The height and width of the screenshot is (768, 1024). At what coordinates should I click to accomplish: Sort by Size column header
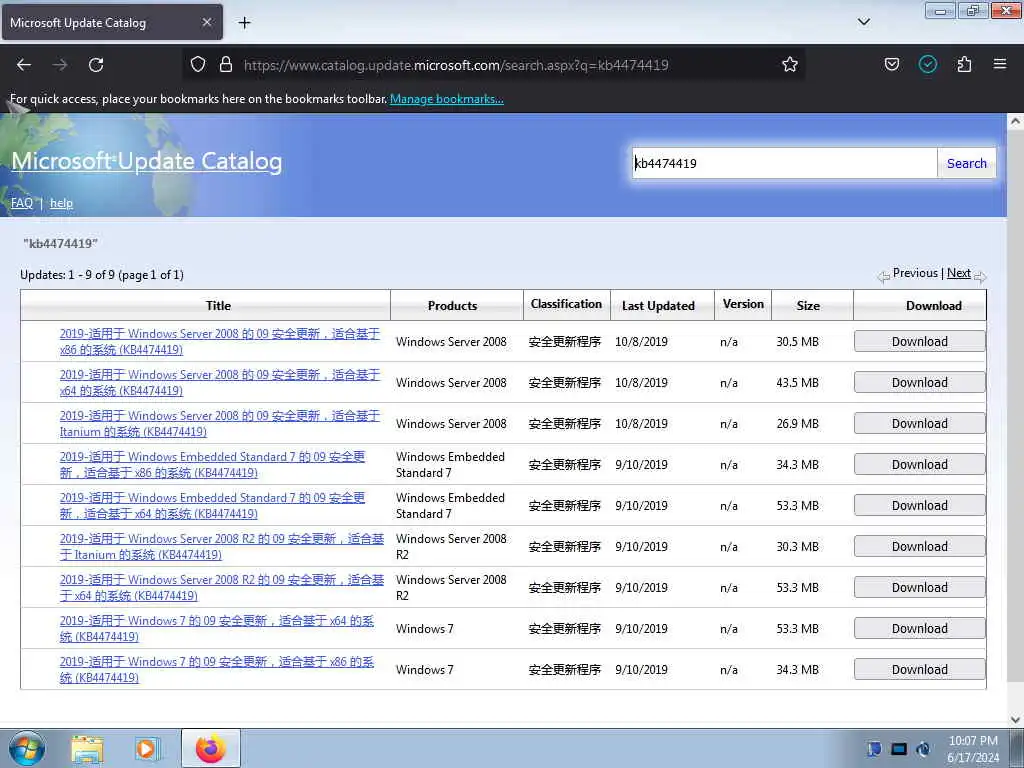807,306
